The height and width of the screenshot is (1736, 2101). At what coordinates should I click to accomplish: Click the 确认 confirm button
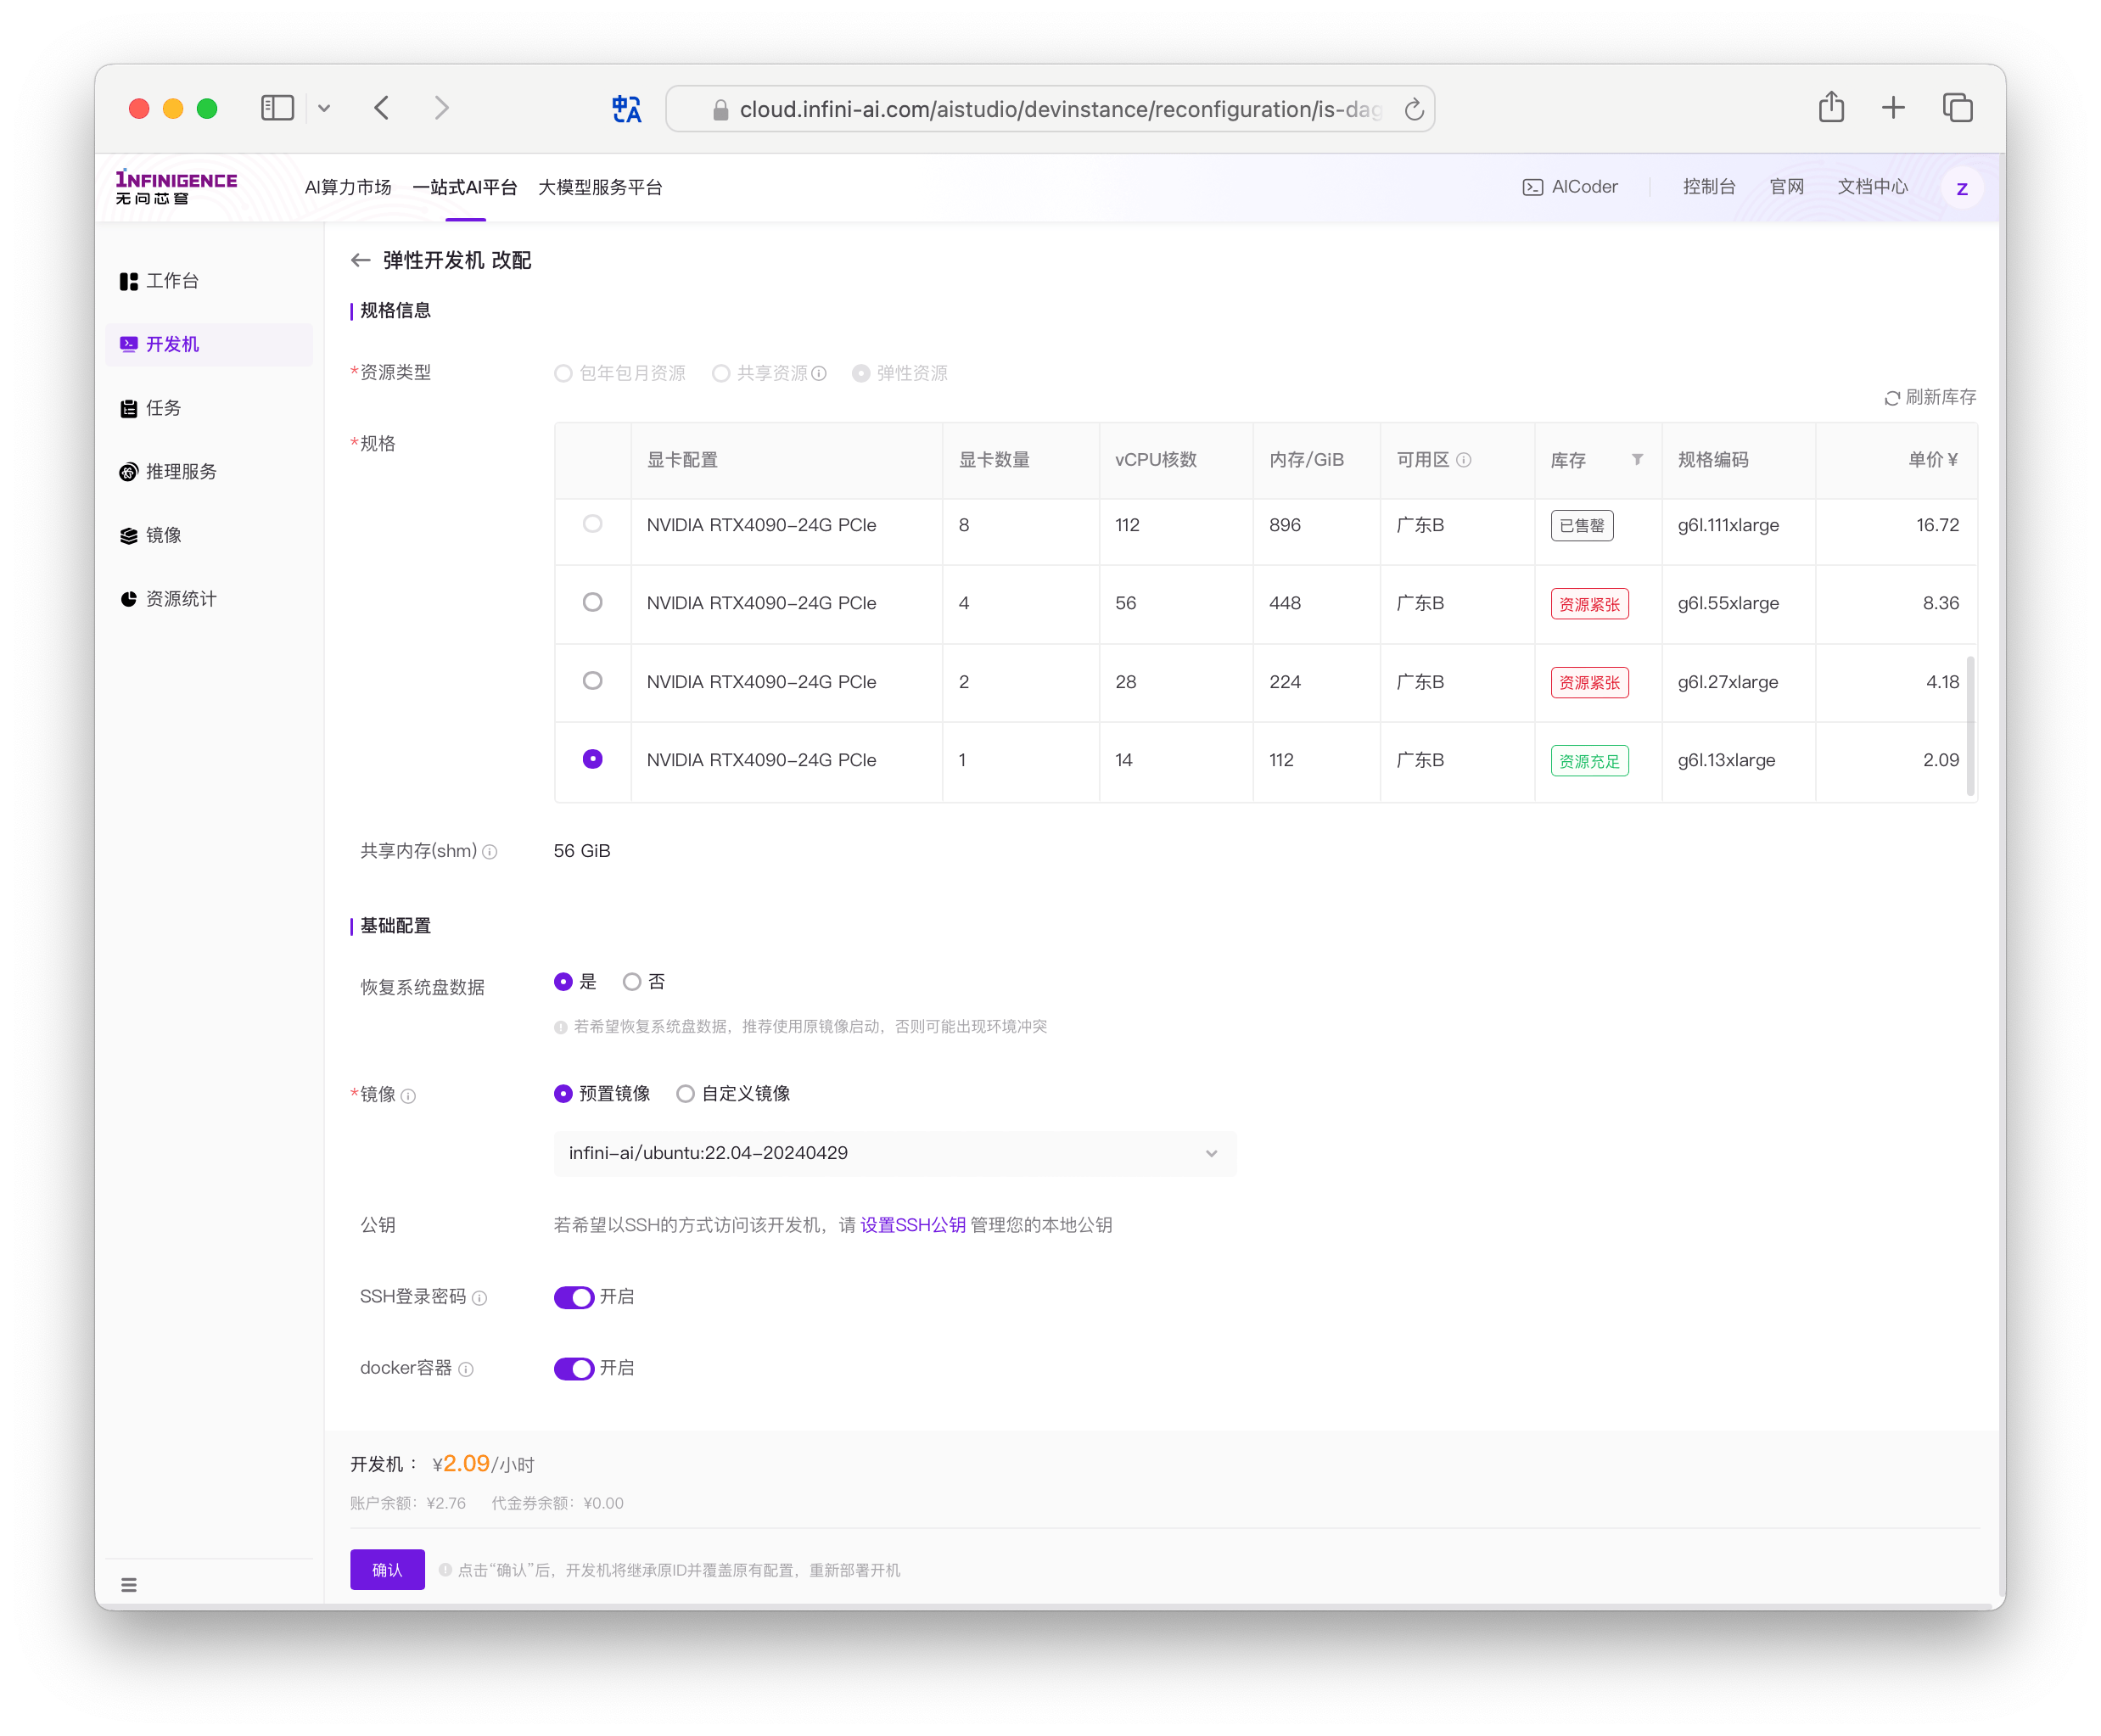point(387,1569)
